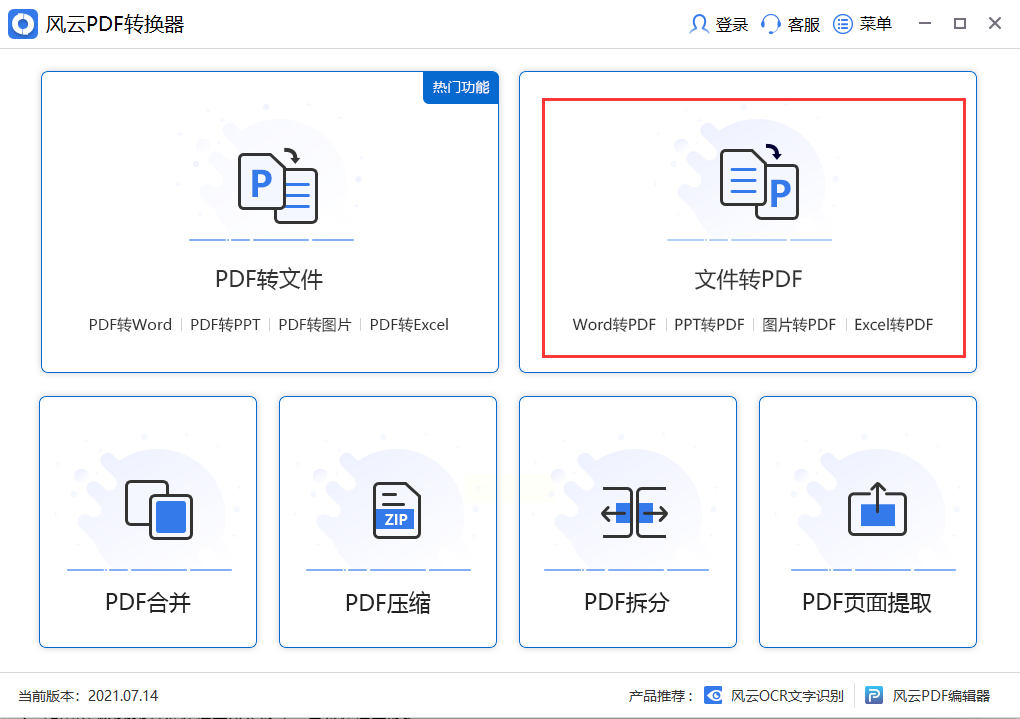Click the PDF页面提取 upload box icon

click(x=878, y=509)
